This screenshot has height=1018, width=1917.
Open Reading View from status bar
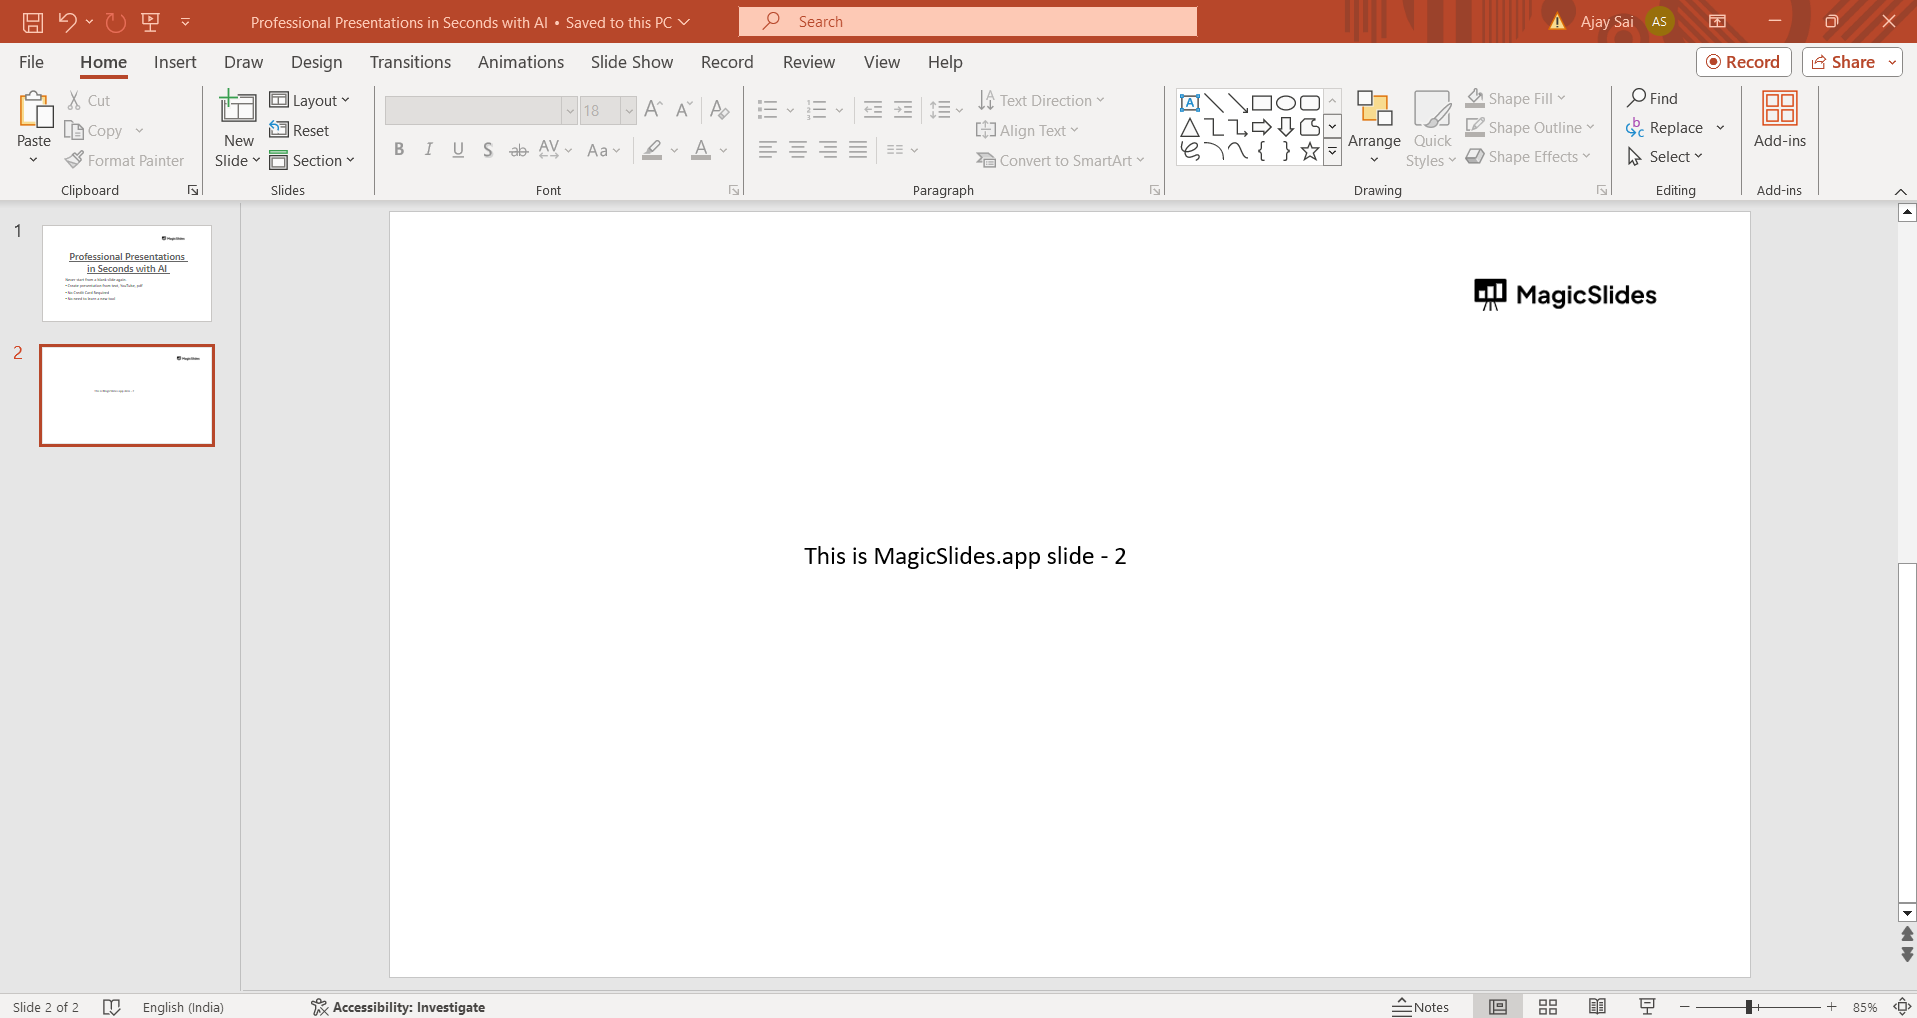click(x=1597, y=1007)
